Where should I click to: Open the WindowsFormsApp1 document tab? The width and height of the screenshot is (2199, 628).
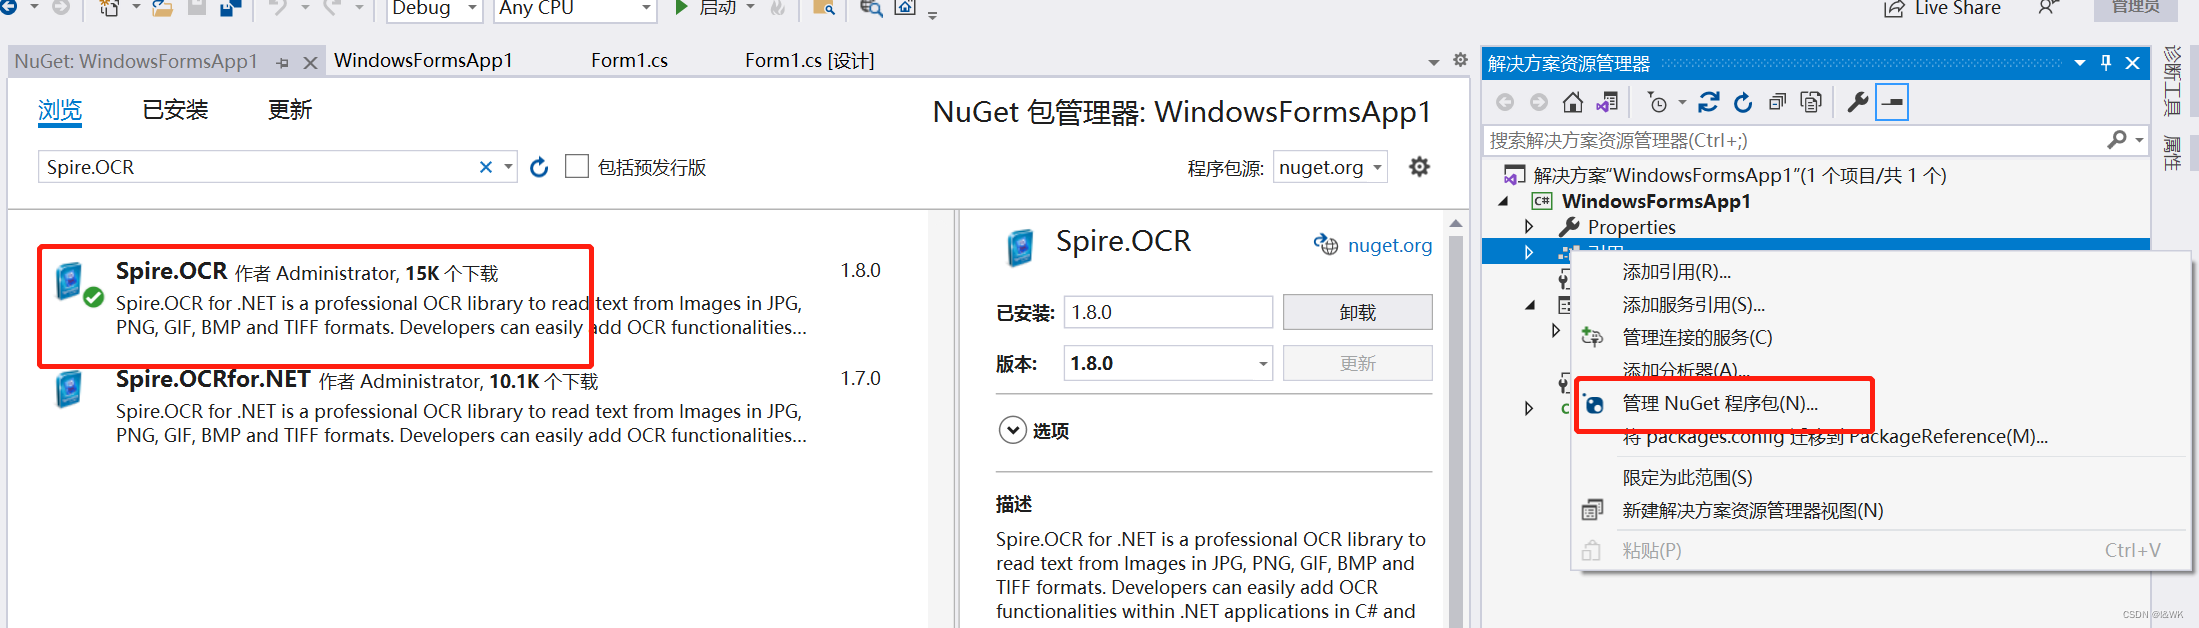(423, 61)
